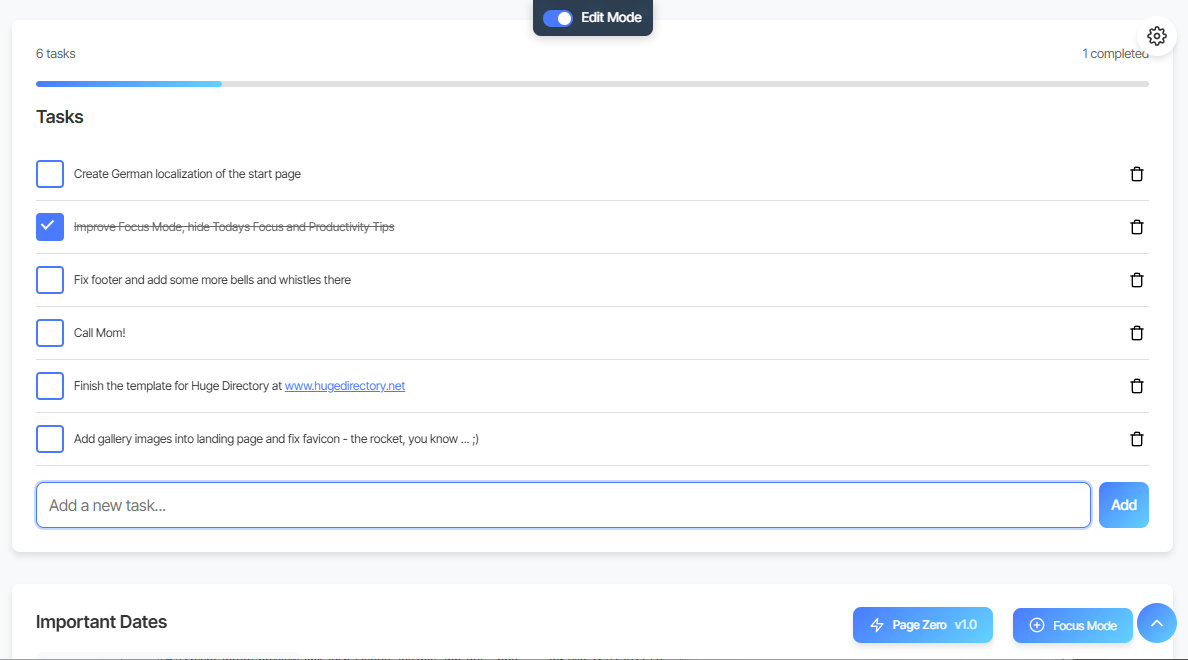Click the lightning icon on Page Zero button
The height and width of the screenshot is (660, 1188).
877,625
